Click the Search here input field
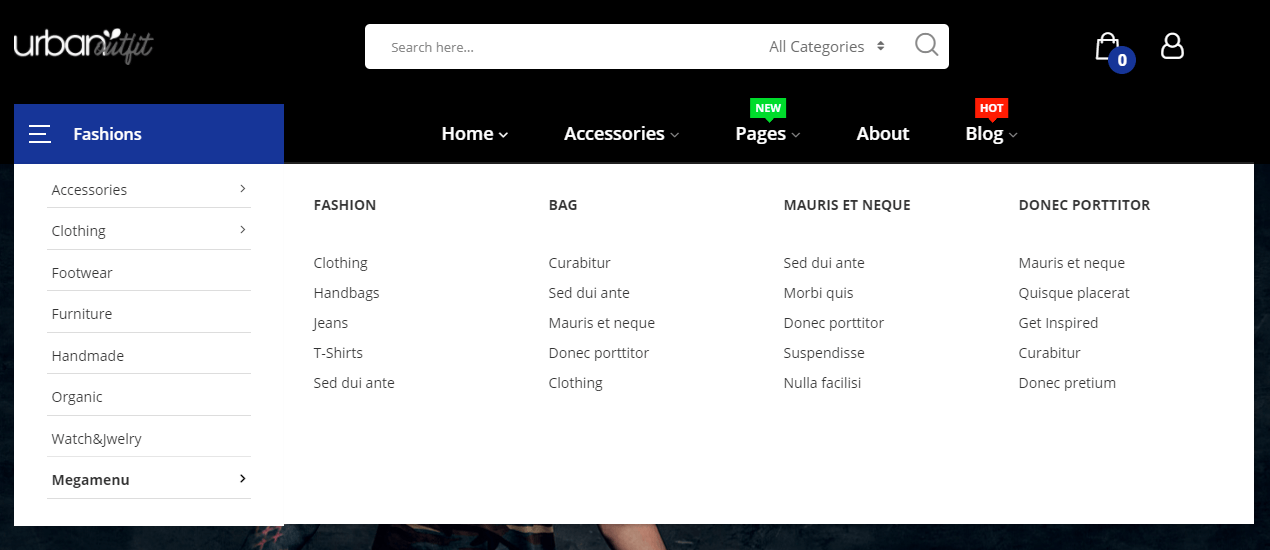Screen dimensions: 1270x550 tap(560, 47)
